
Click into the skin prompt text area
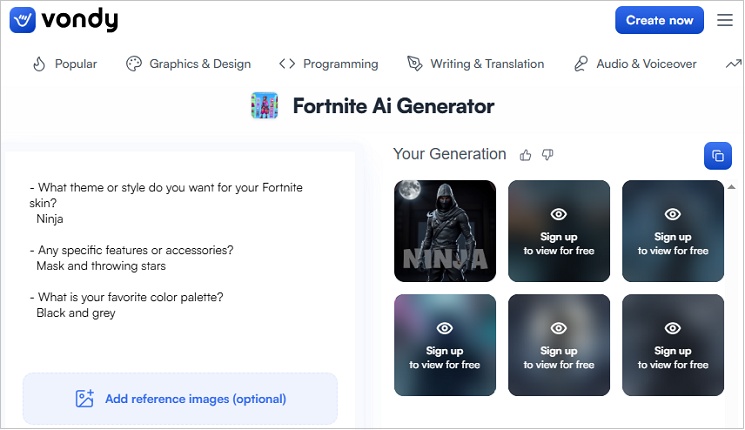tap(180, 250)
